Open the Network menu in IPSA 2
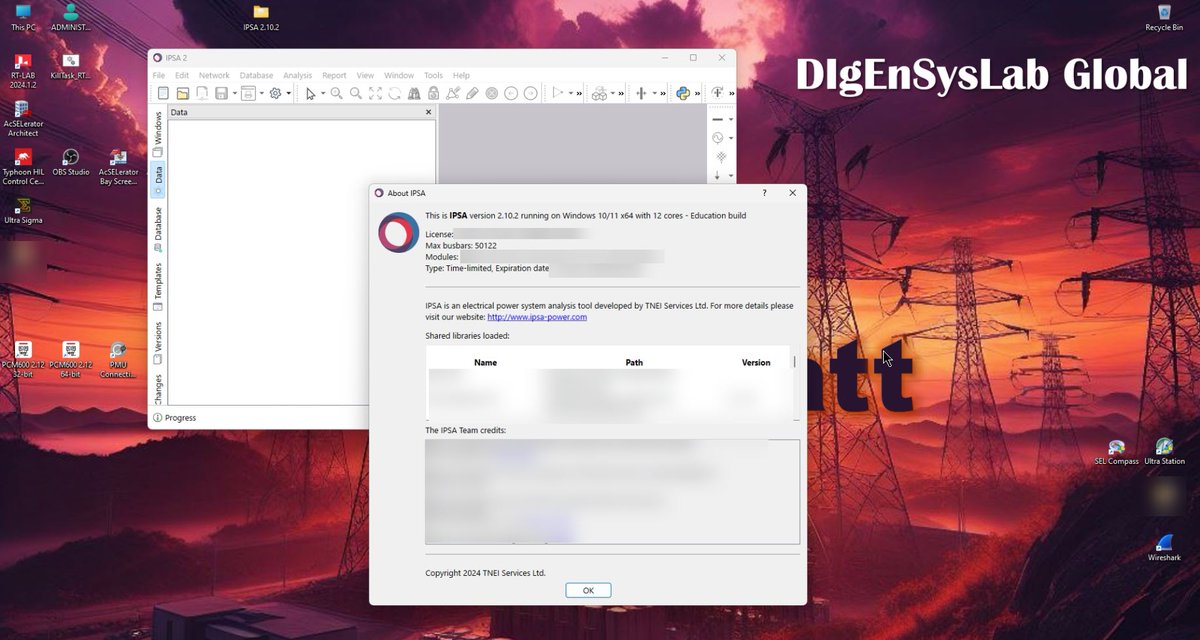Viewport: 1200px width, 640px height. 214,75
